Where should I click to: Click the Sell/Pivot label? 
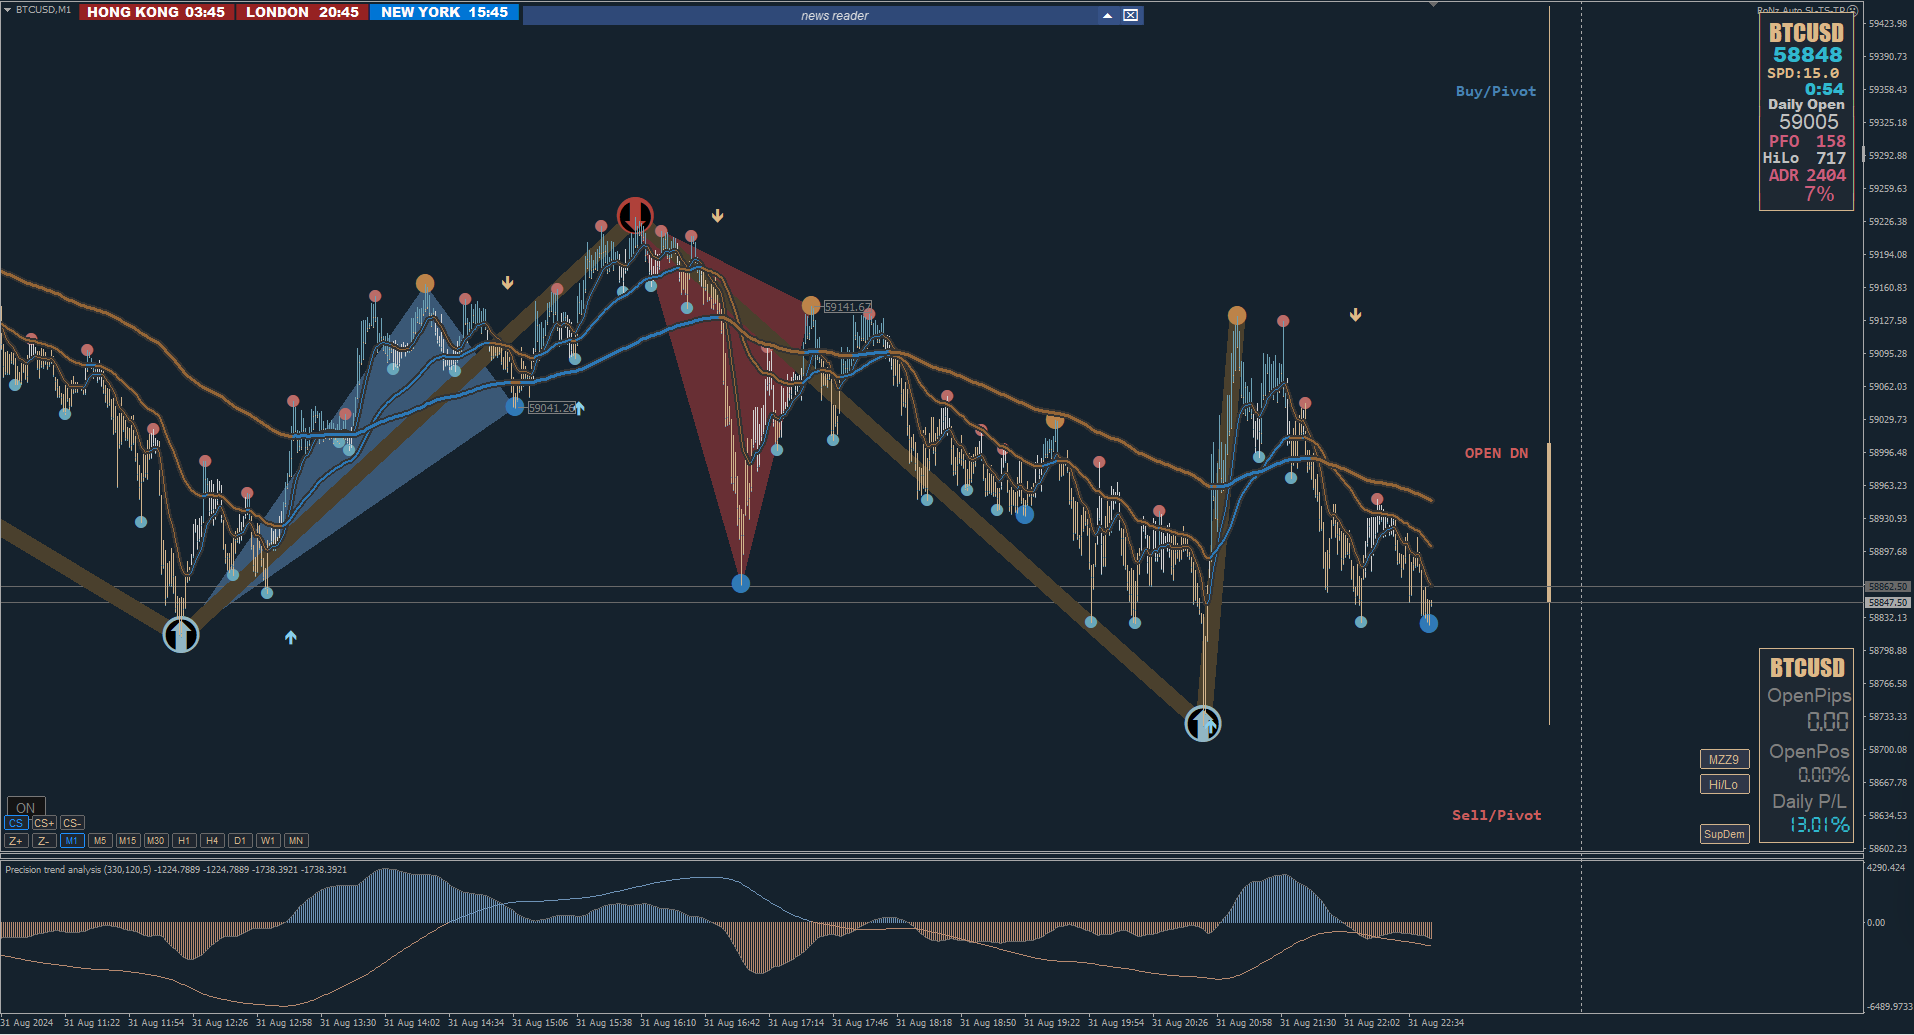click(x=1497, y=815)
